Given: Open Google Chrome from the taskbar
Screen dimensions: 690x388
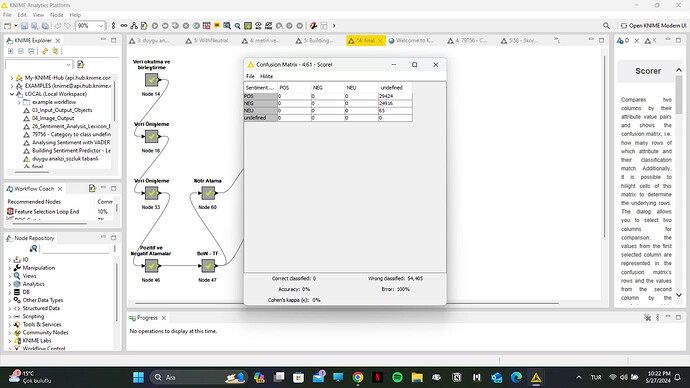Looking at the screenshot, I should pos(358,377).
